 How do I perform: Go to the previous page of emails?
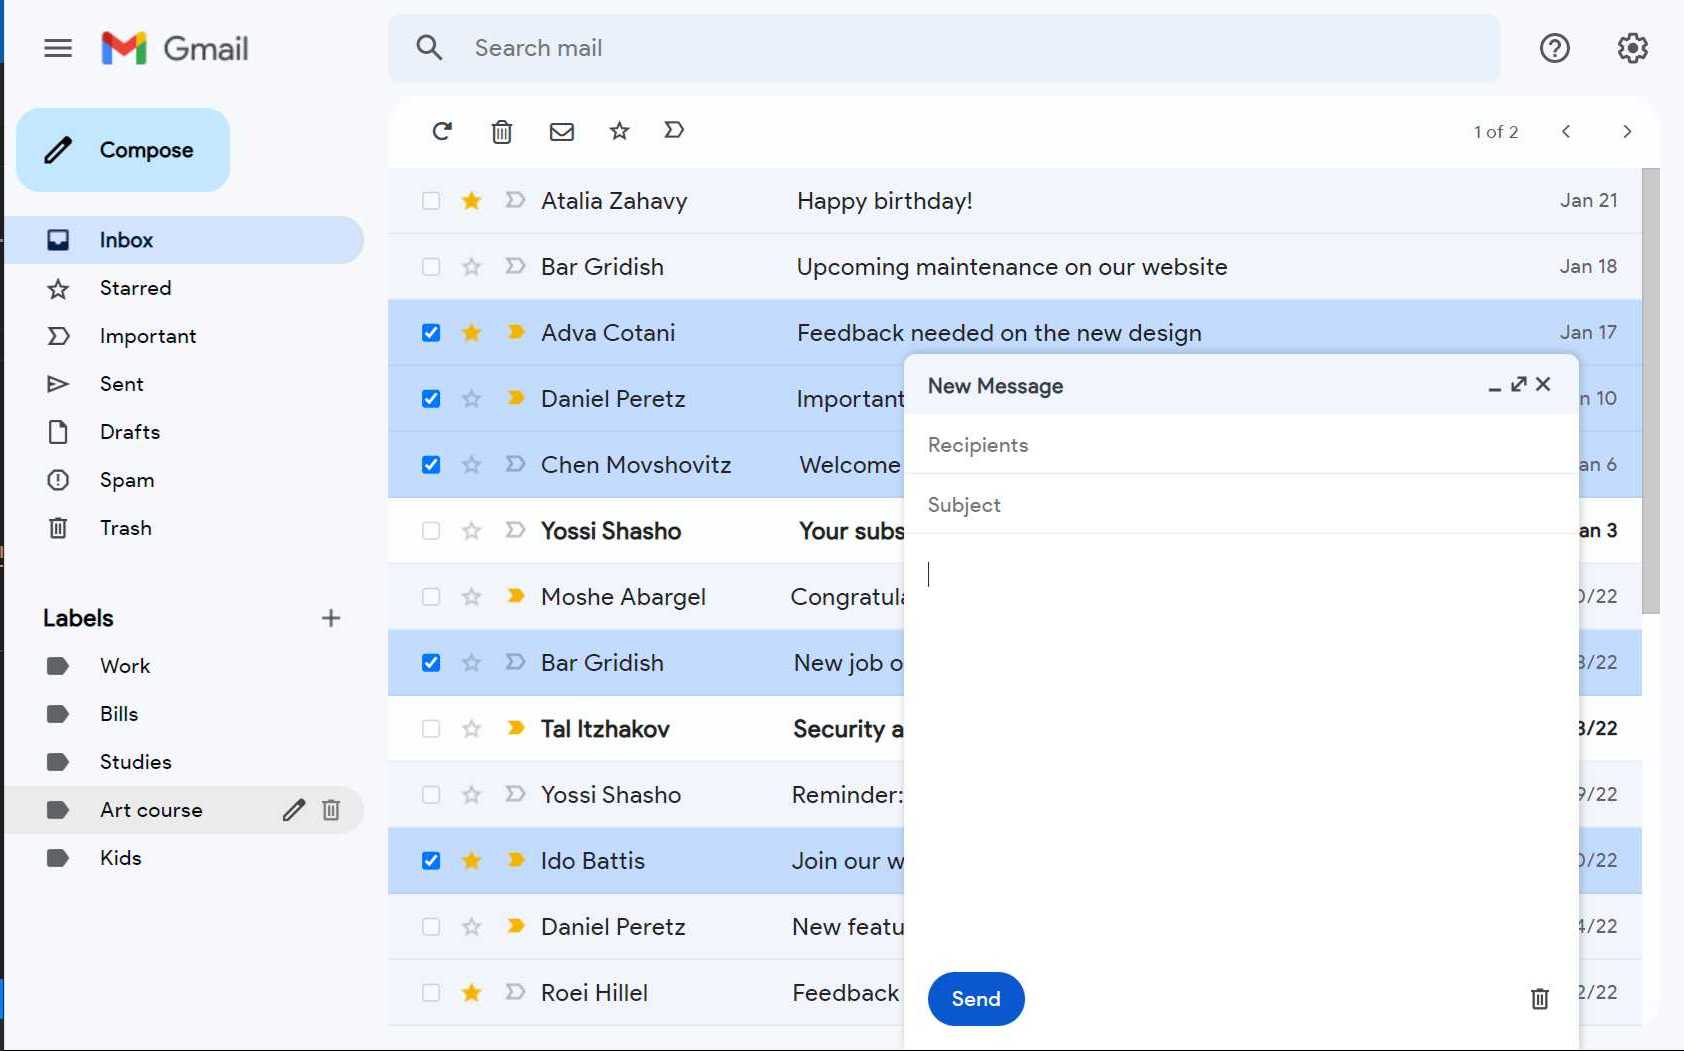1566,131
